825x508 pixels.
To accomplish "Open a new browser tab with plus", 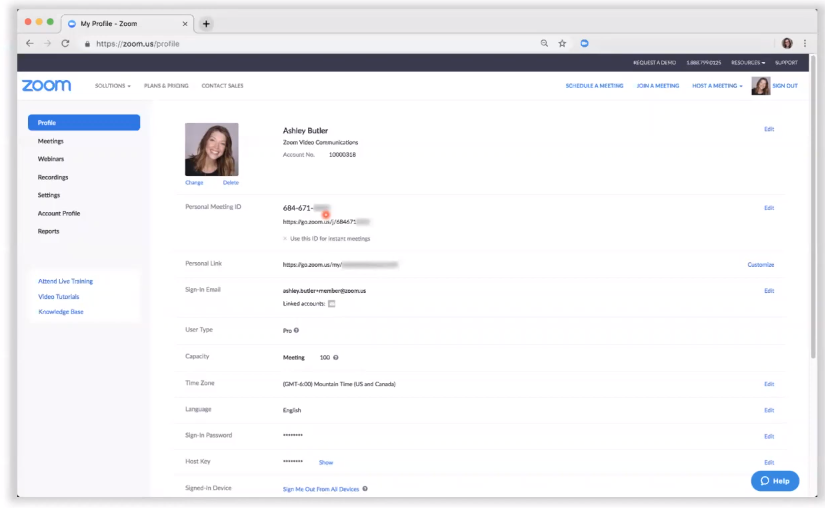I will coord(206,24).
